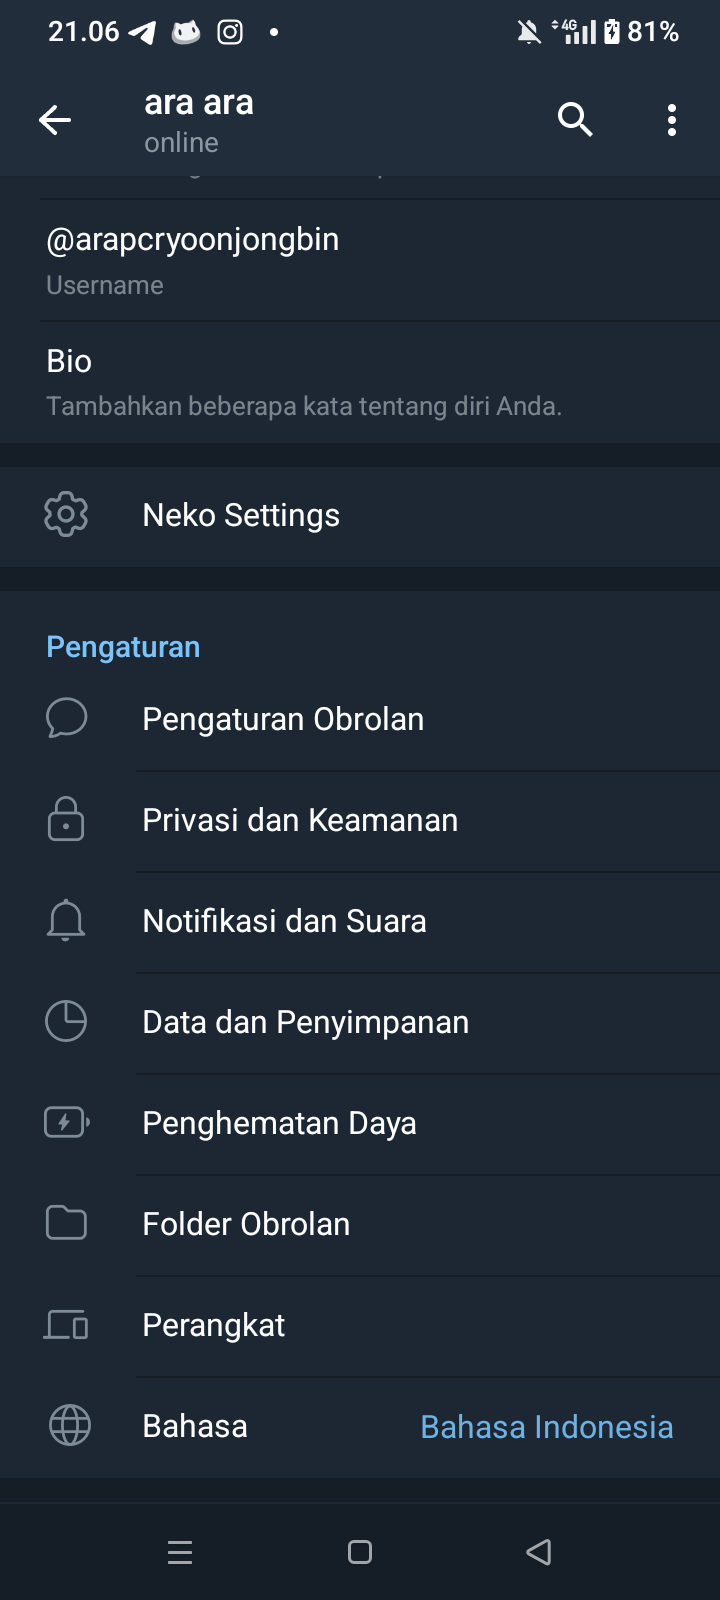
Task: Open Notifikasi dan Suara
Action: pos(284,922)
